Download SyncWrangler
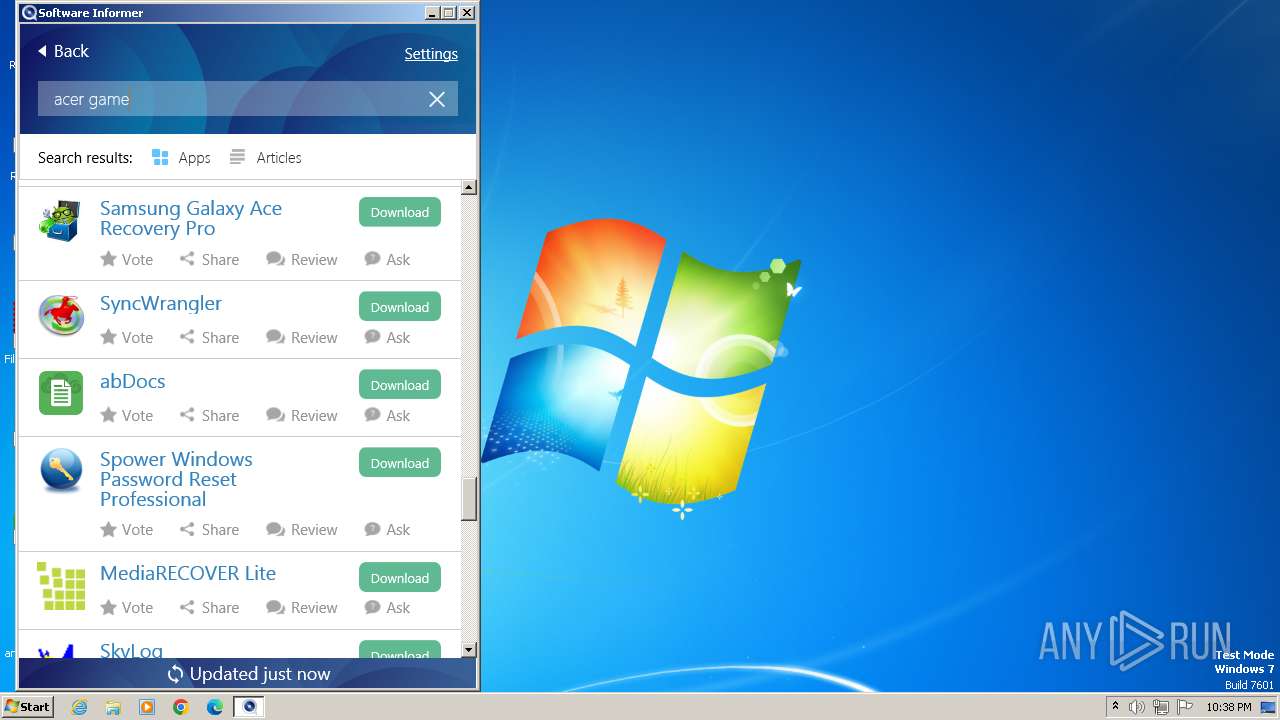The height and width of the screenshot is (720, 1280). pyautogui.click(x=400, y=307)
